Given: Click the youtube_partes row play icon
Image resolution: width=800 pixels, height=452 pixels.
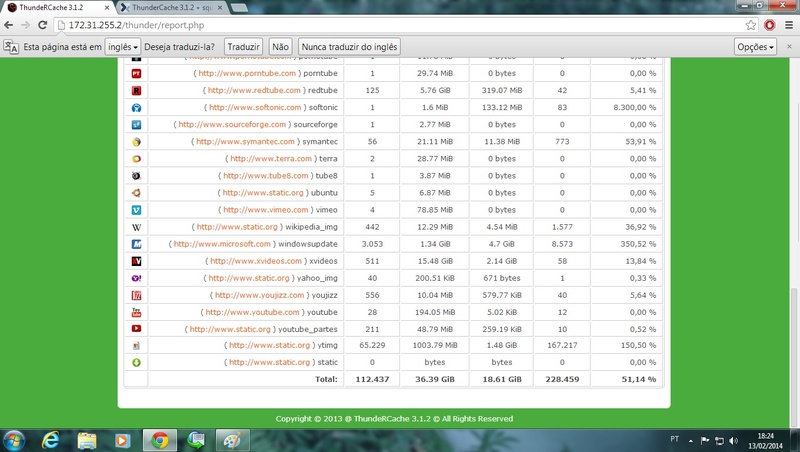Looking at the screenshot, I should pyautogui.click(x=136, y=329).
